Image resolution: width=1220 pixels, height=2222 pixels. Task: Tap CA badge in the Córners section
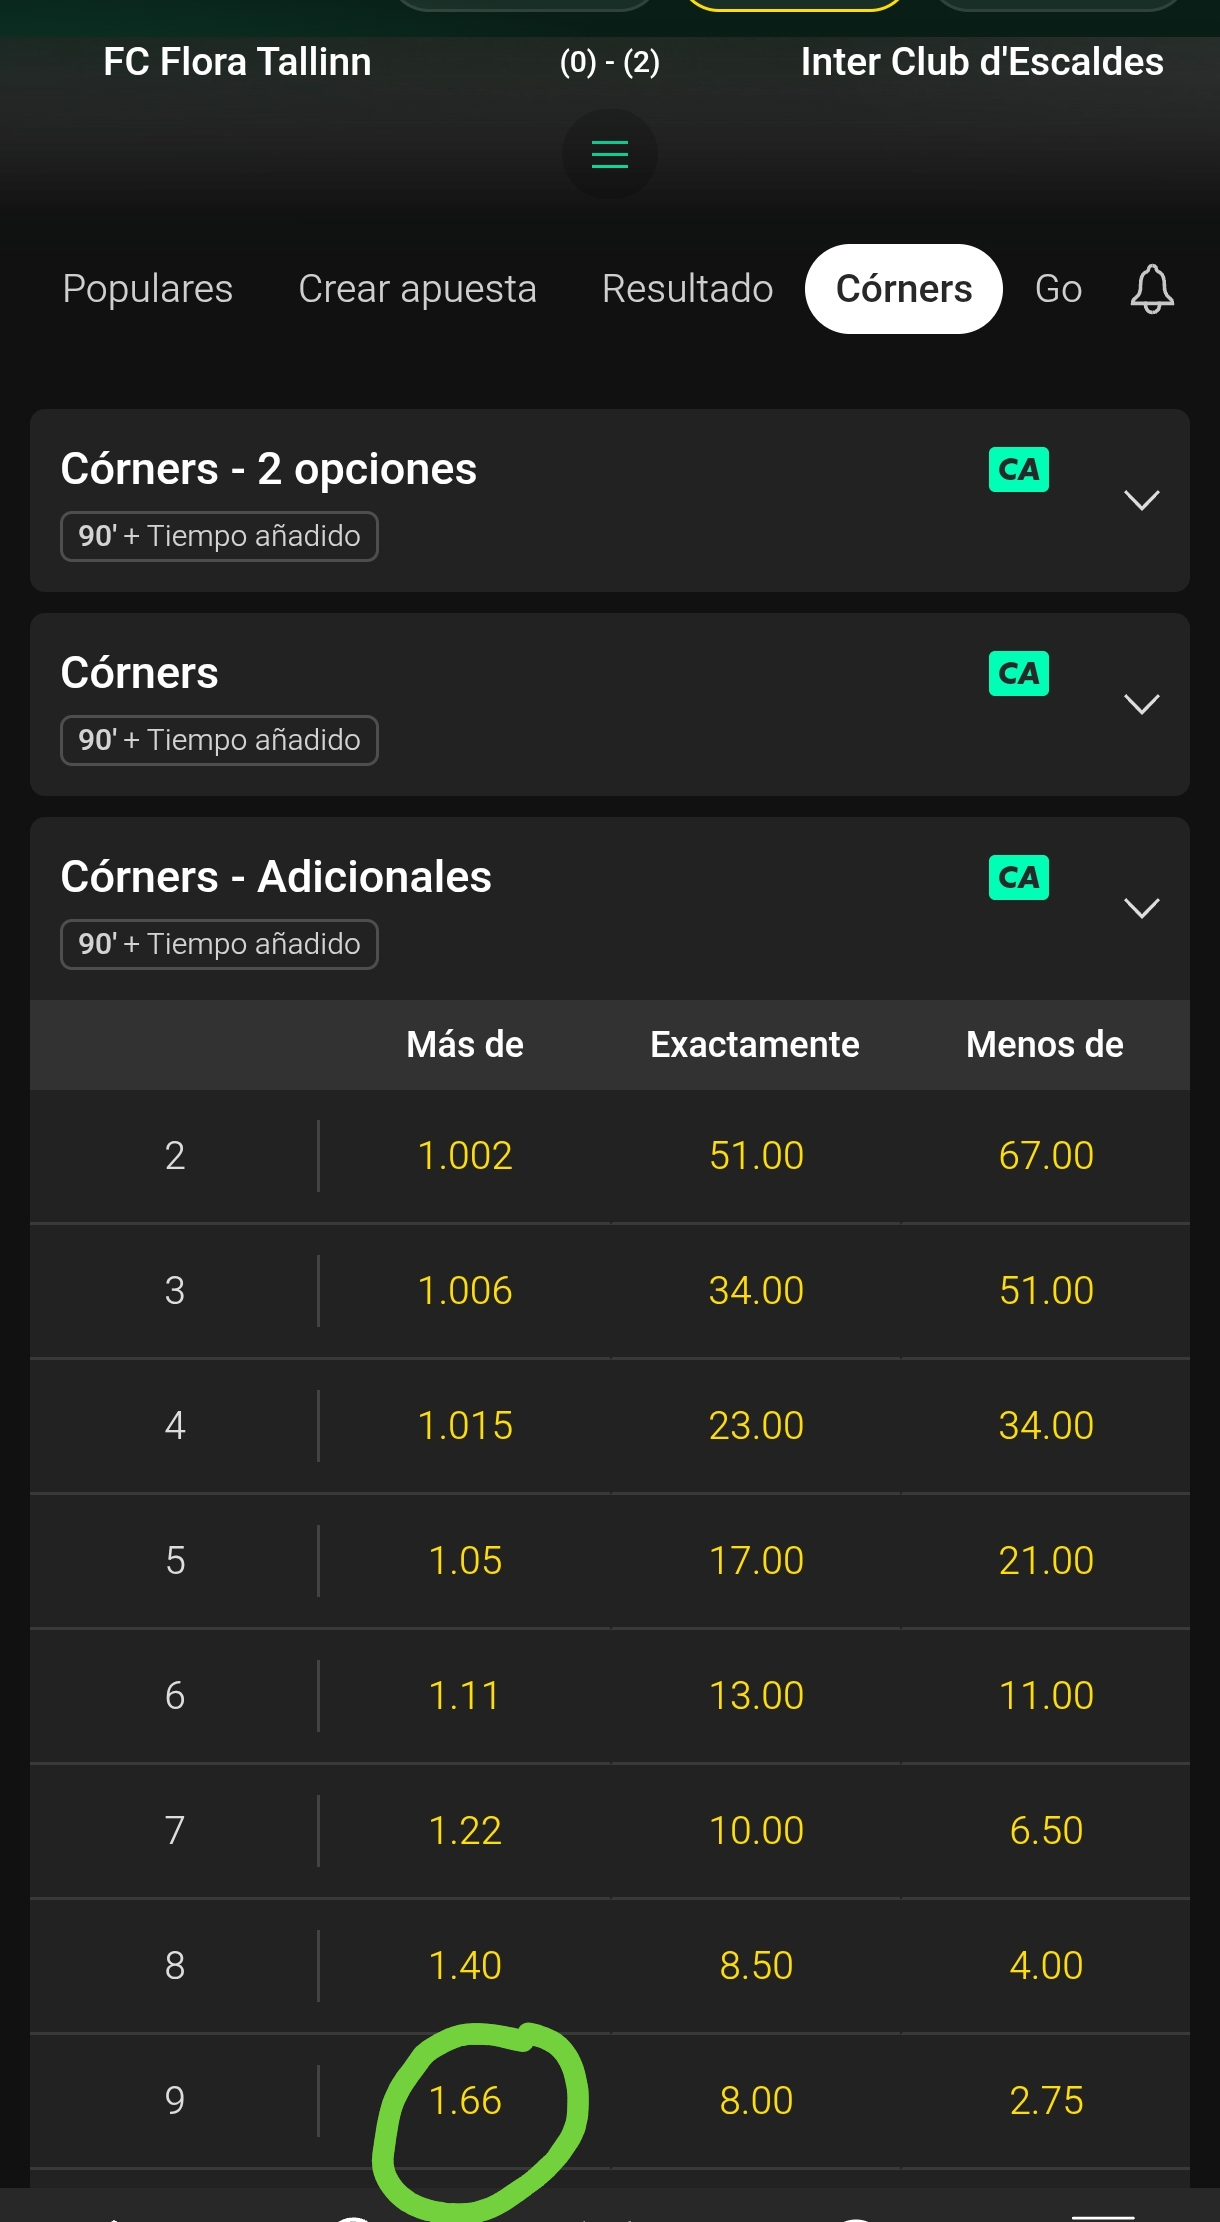(1018, 673)
